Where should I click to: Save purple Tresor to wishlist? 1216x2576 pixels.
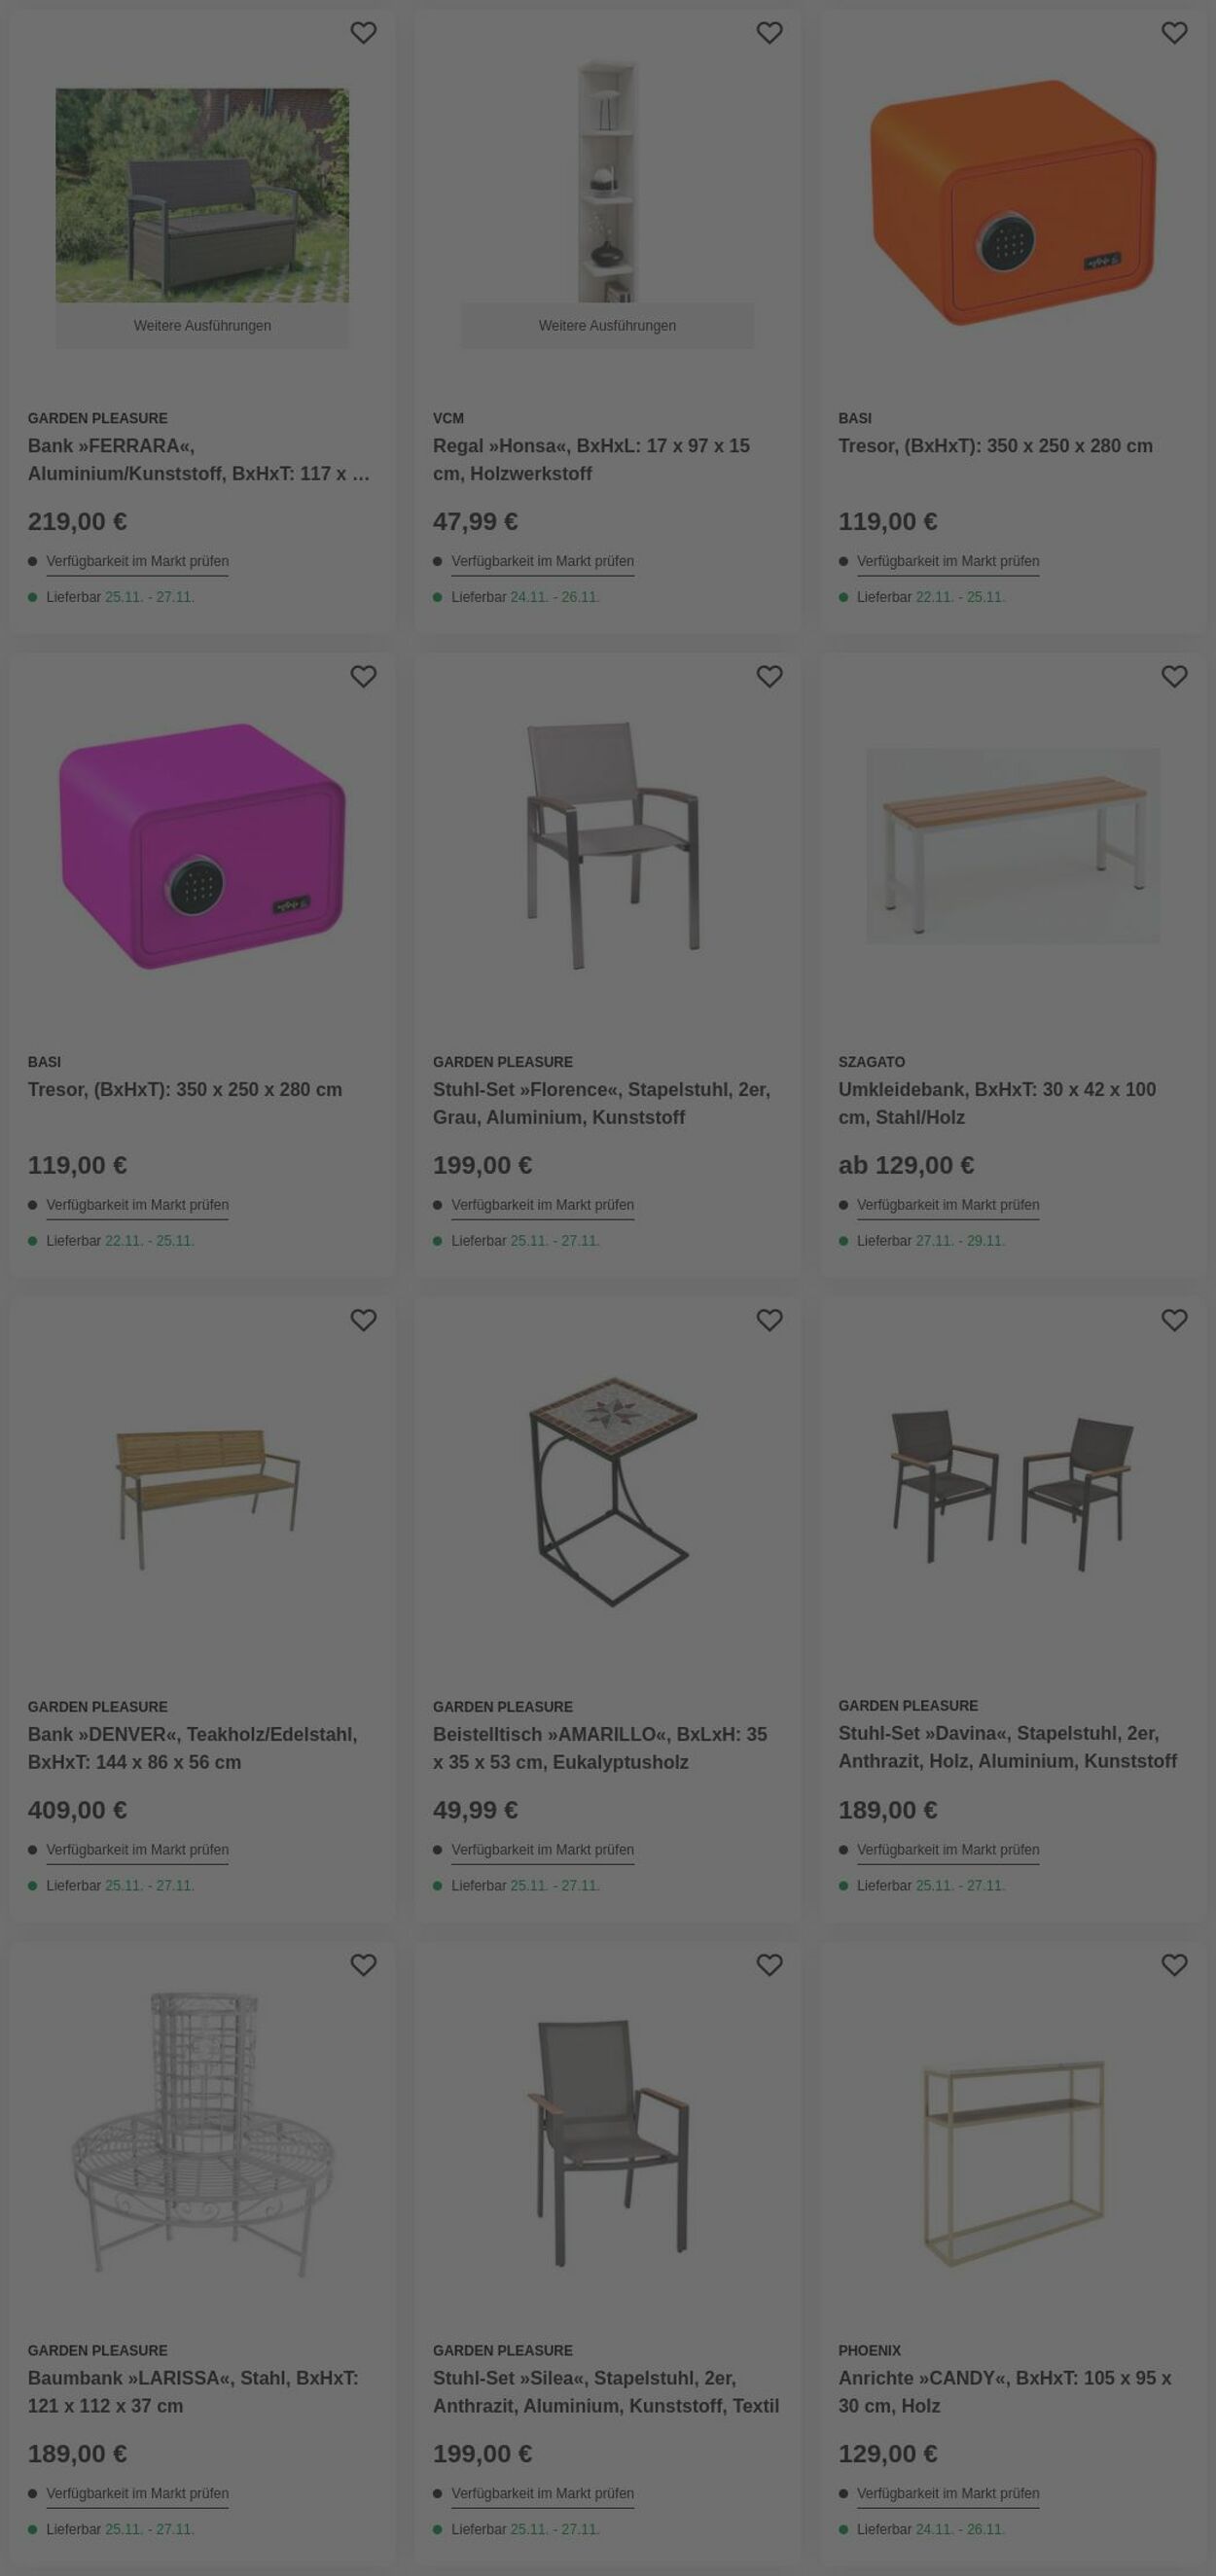pyautogui.click(x=363, y=677)
